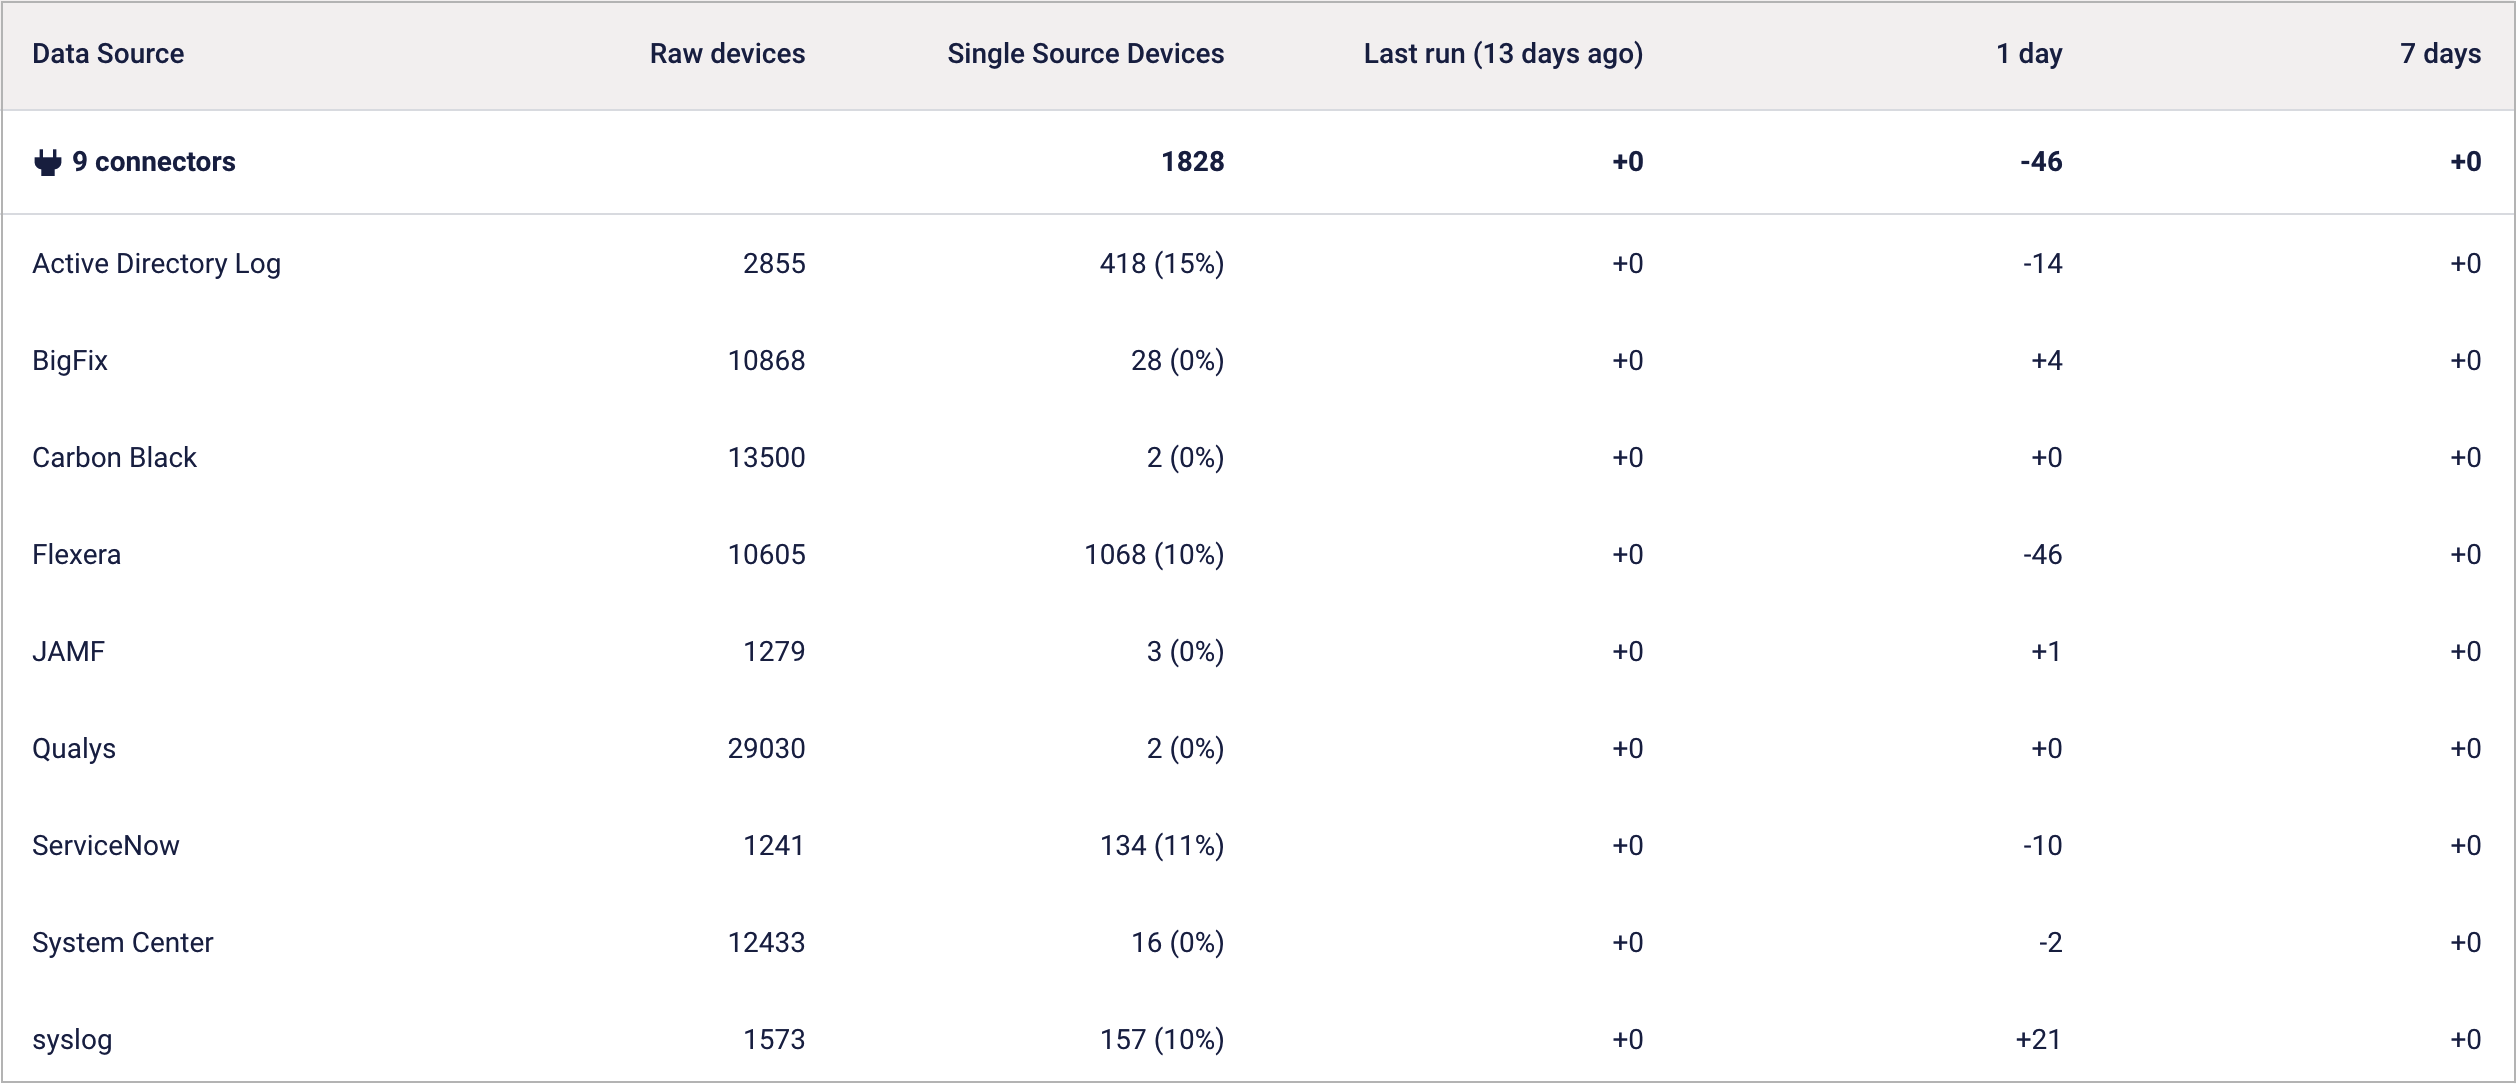Viewport: 2516px width, 1084px height.
Task: Click the Raw devices column header
Action: click(x=727, y=54)
